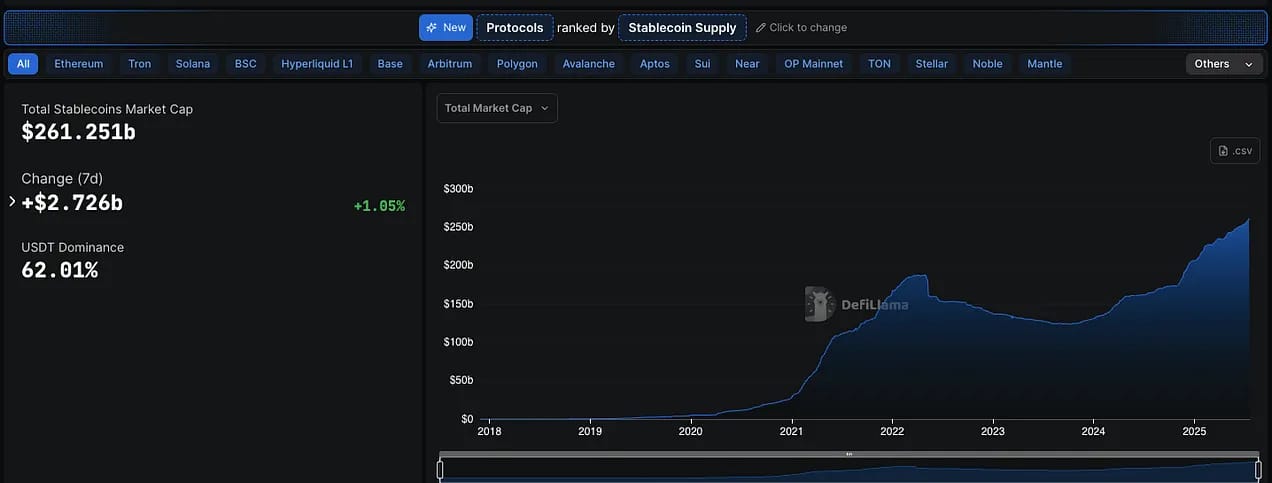Filter by Noble chain
Screen dimensions: 1272x483
click(988, 64)
